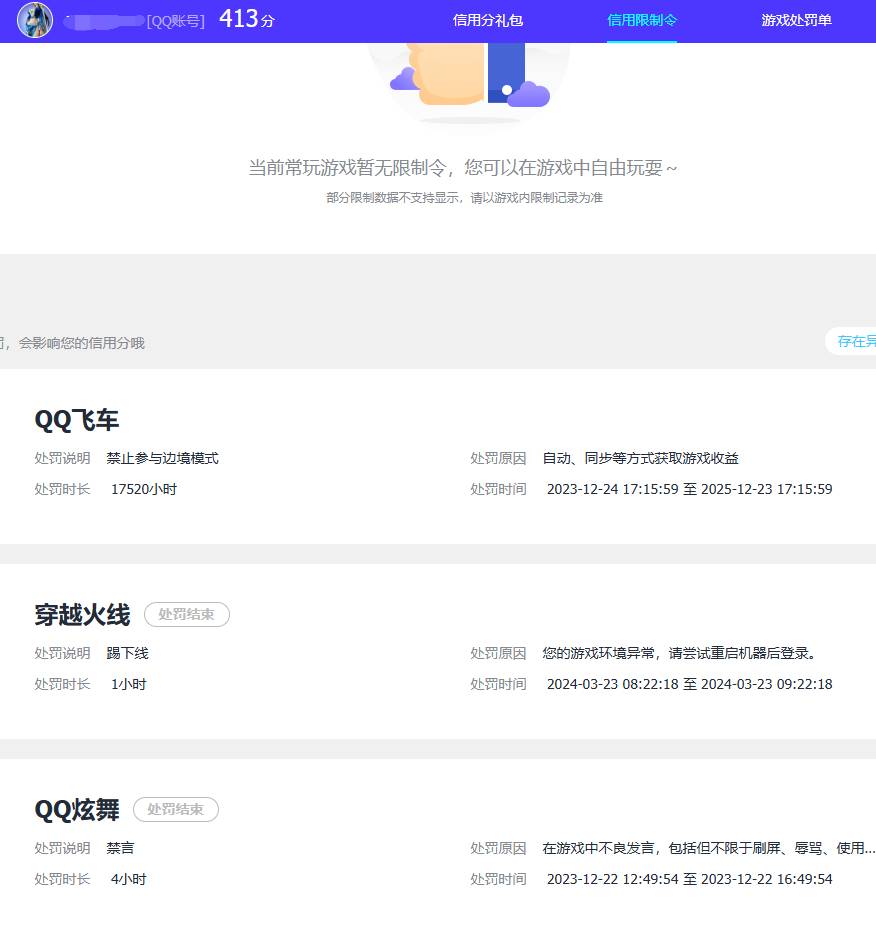Click the 17520小时 duration value
The image size is (876, 925).
[x=143, y=489]
